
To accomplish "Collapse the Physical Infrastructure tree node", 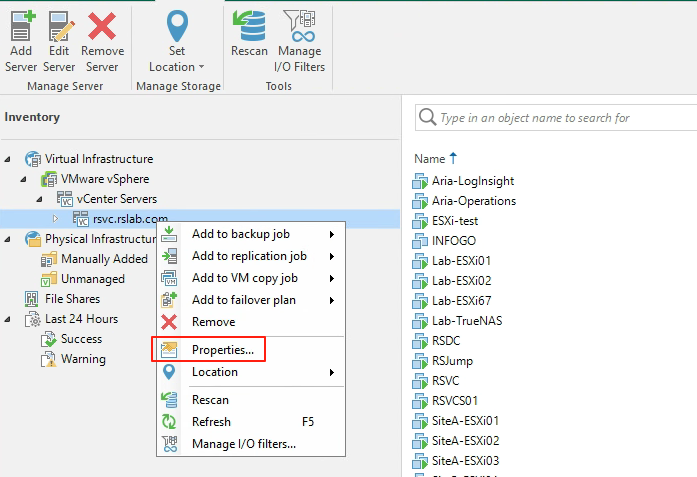I will click(8, 239).
